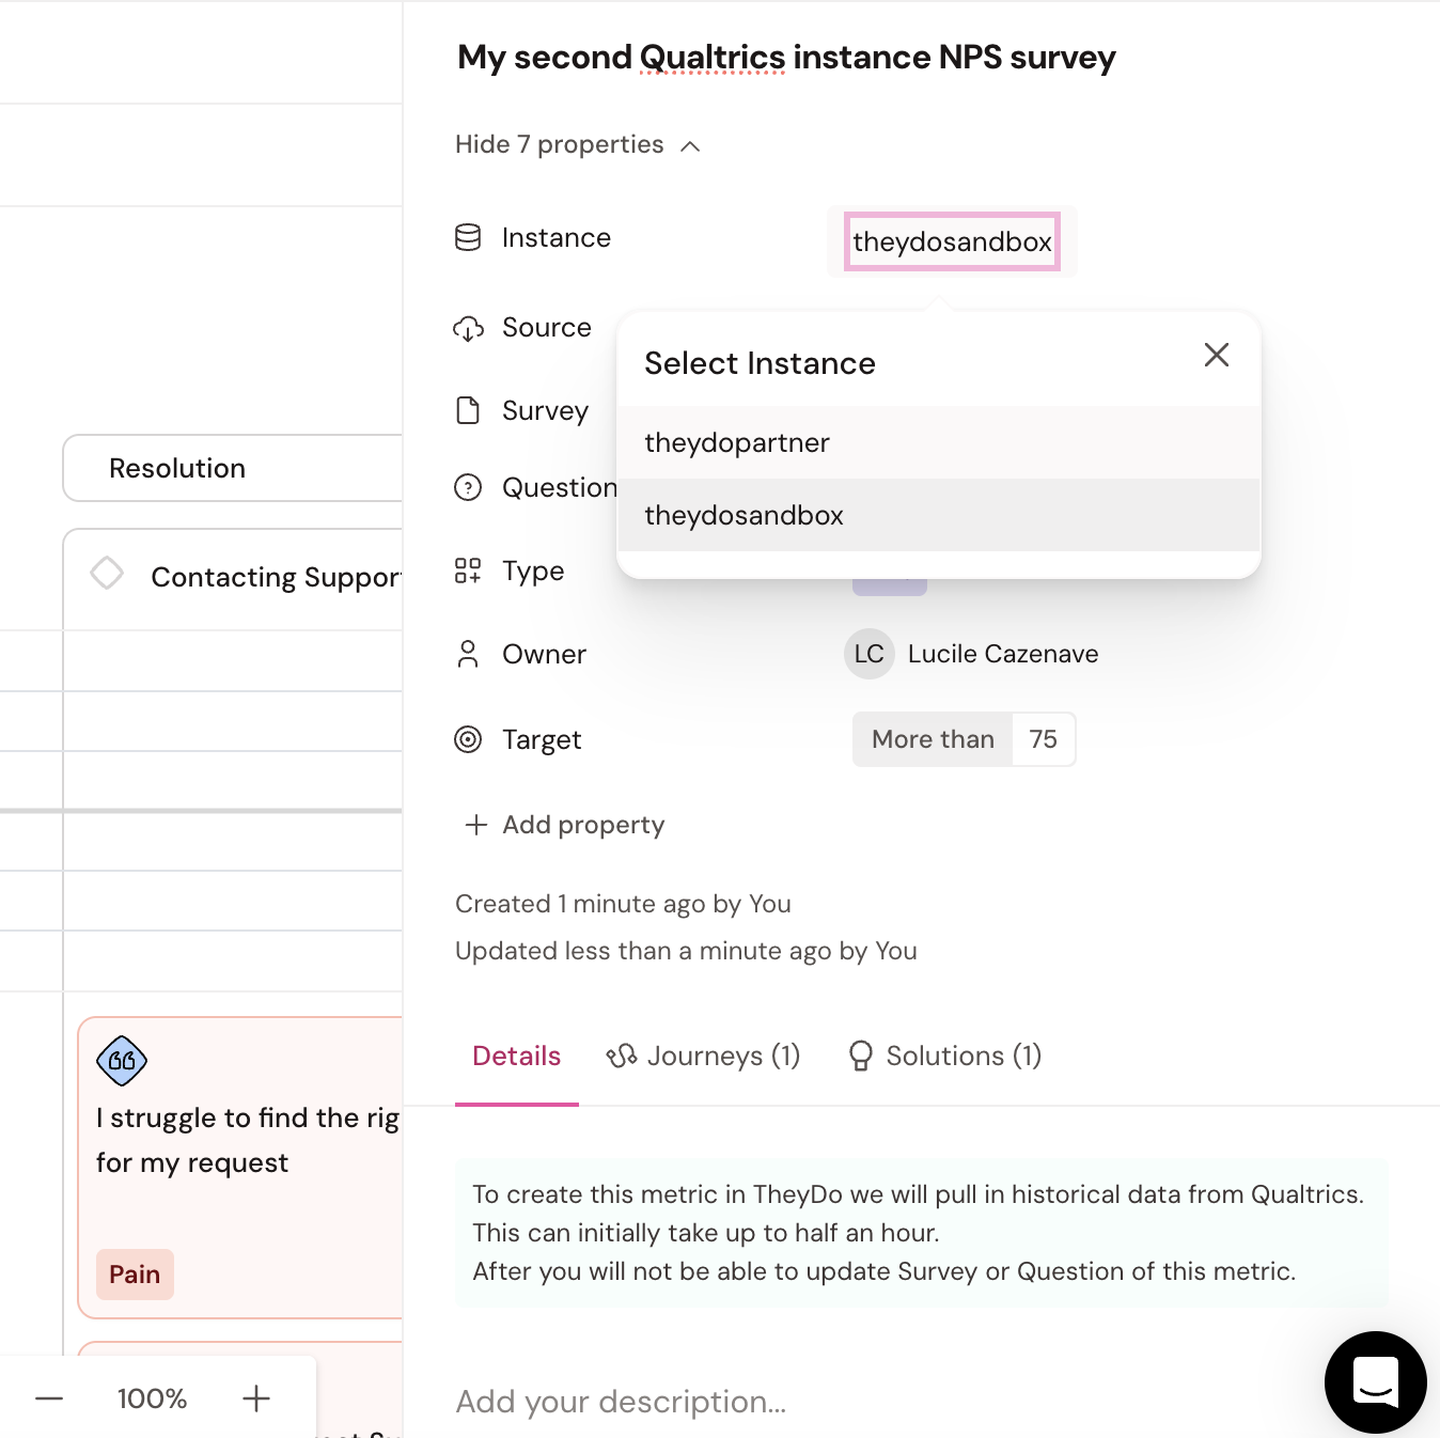Open the Solutions tab
1440x1438 pixels.
point(943,1056)
